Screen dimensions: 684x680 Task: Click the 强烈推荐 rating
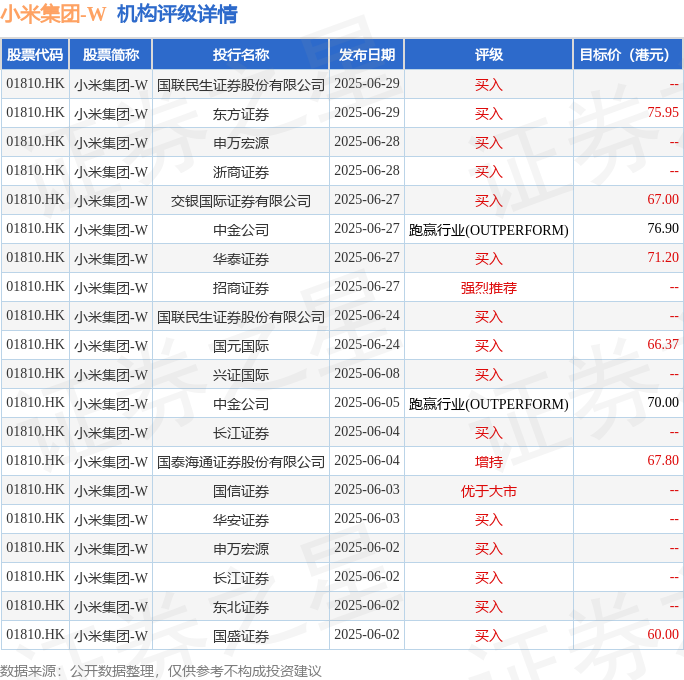point(489,288)
